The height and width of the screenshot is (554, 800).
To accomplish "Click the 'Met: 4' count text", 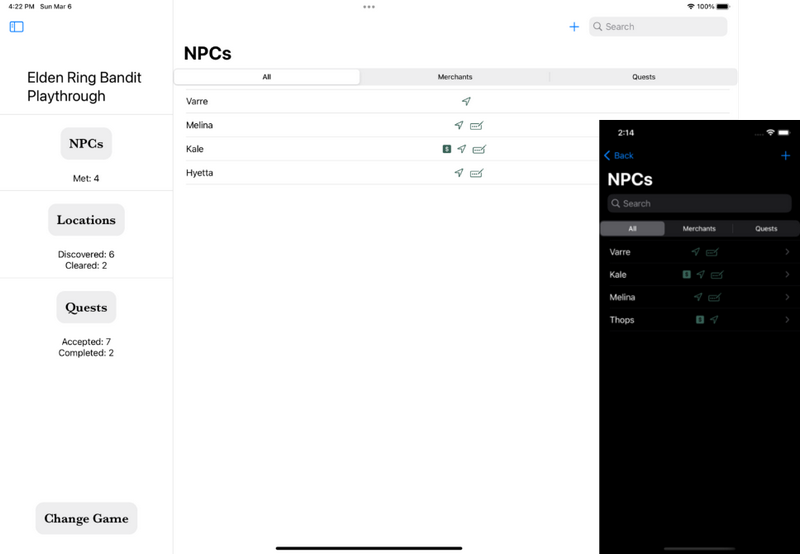I will tap(86, 179).
